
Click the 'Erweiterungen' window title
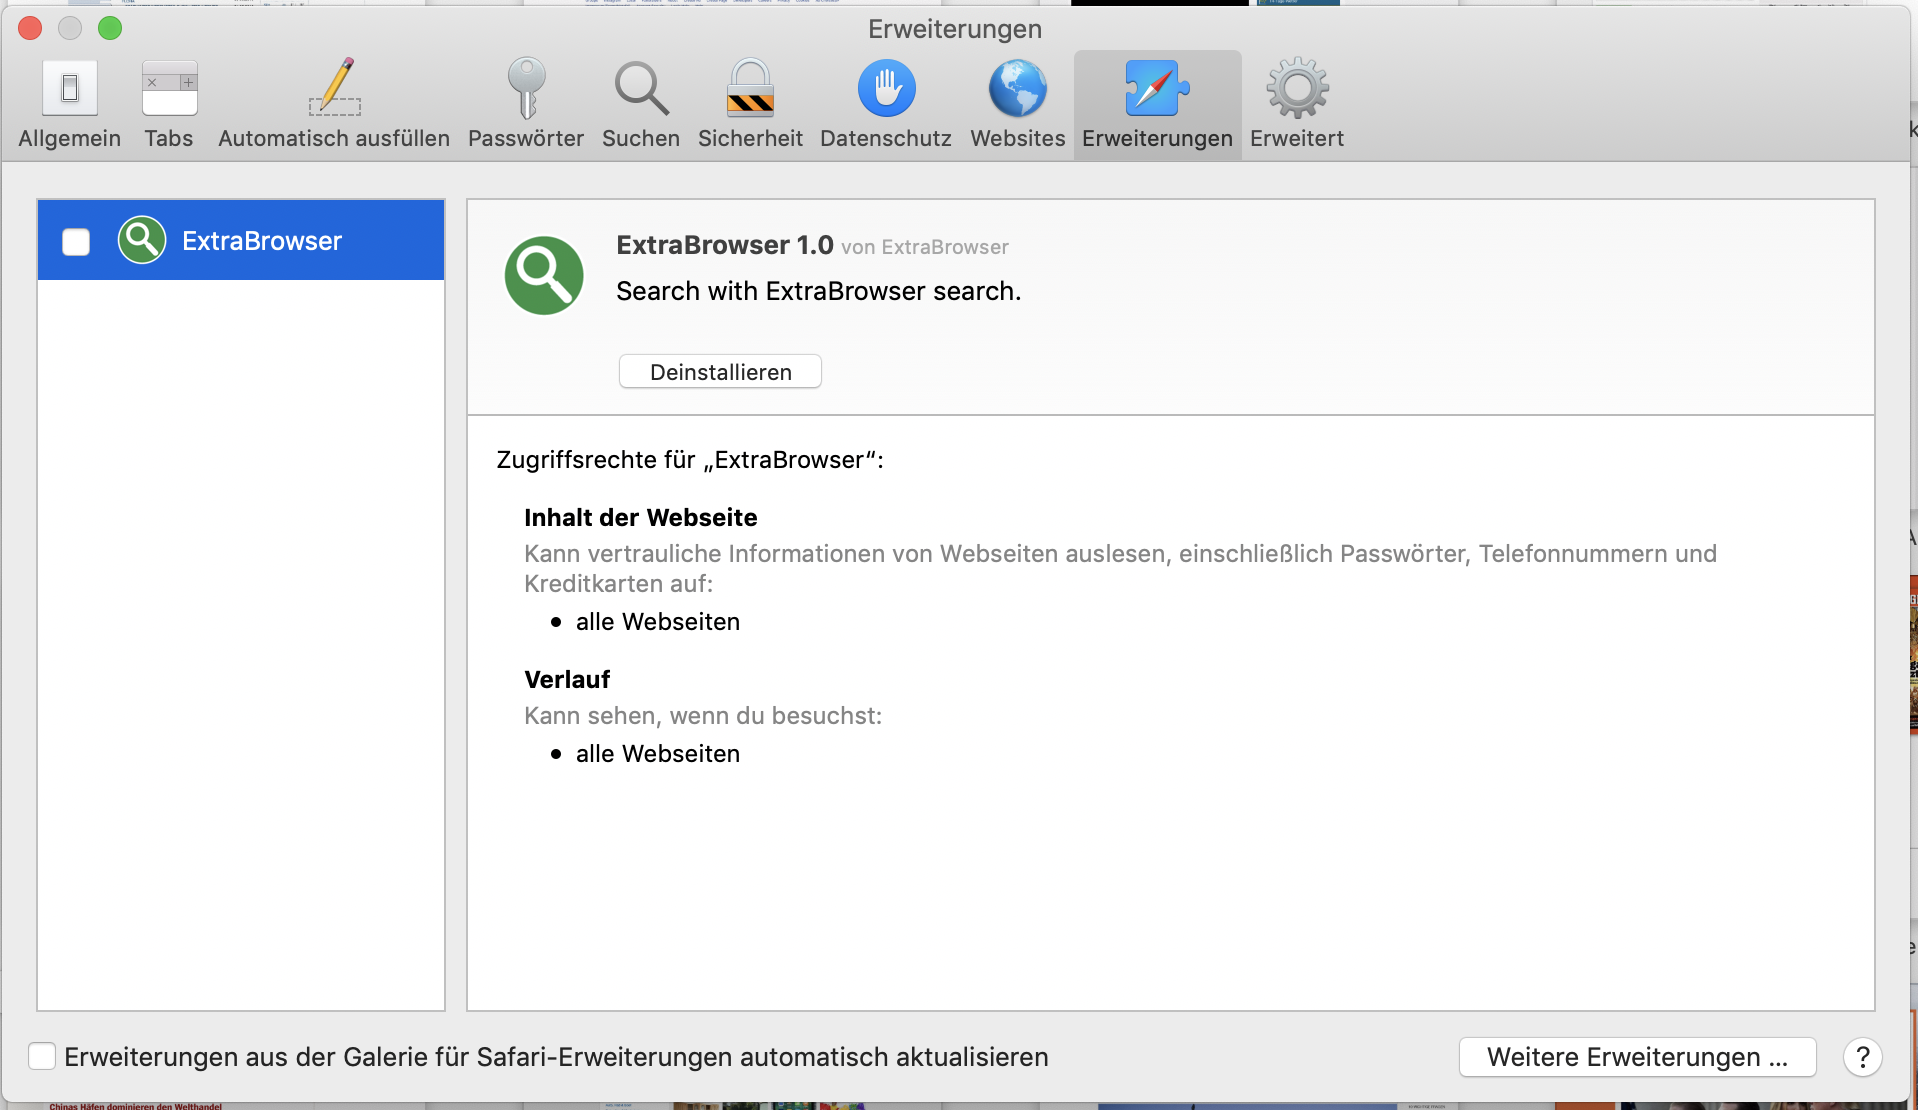[955, 29]
